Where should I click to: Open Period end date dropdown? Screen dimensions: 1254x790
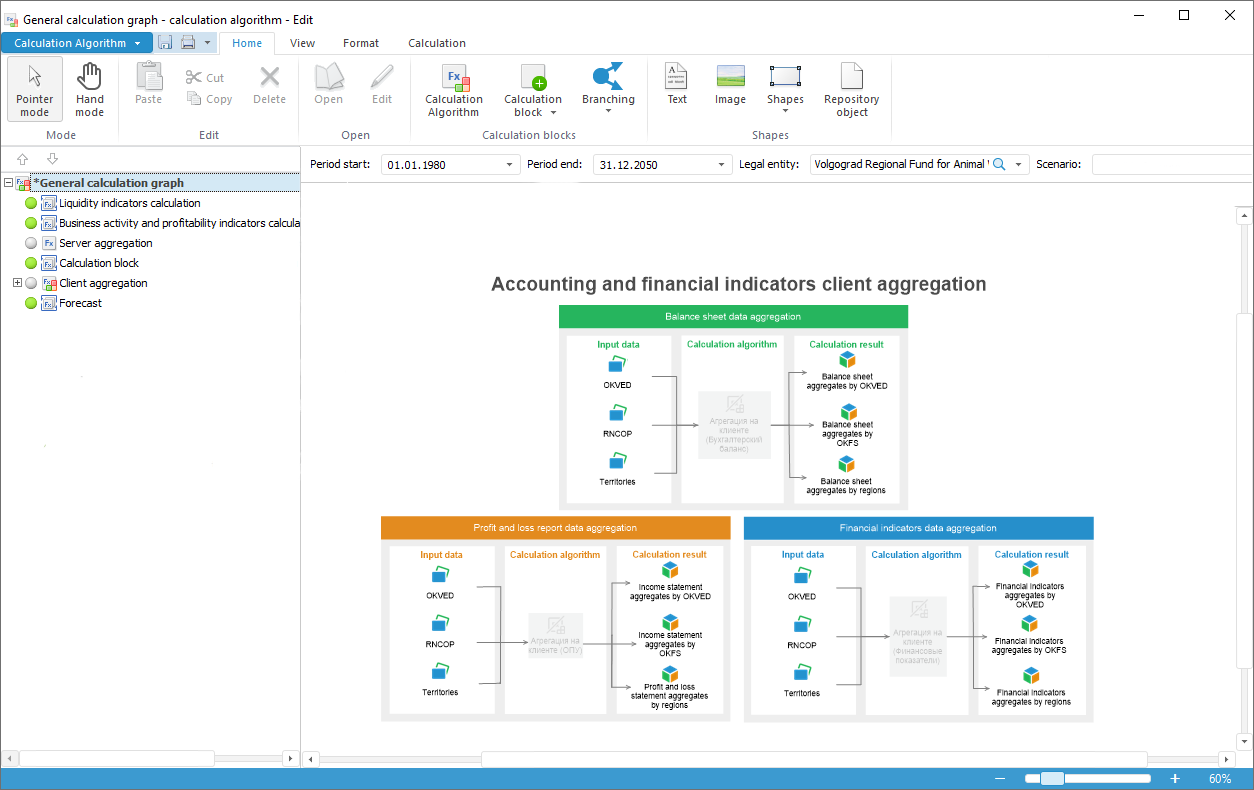click(720, 164)
